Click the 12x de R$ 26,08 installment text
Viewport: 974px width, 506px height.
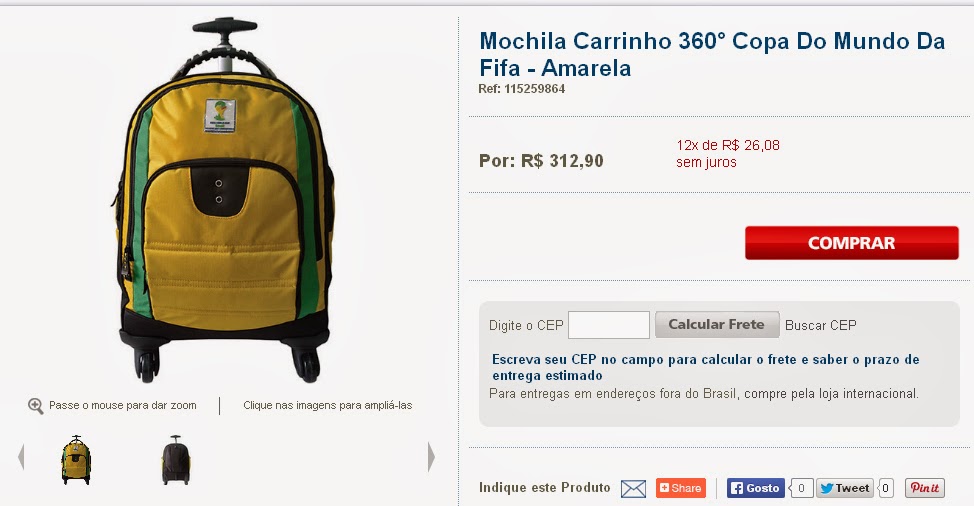click(727, 145)
